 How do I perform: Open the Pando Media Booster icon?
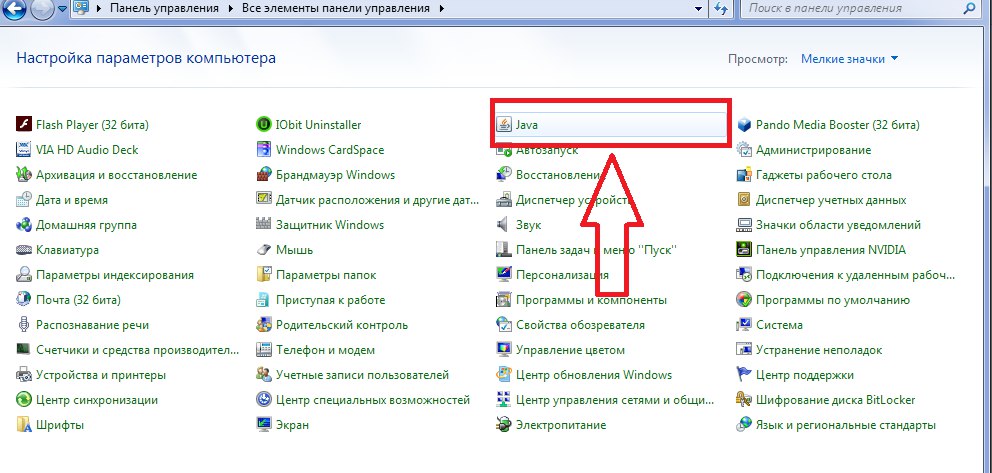744,125
